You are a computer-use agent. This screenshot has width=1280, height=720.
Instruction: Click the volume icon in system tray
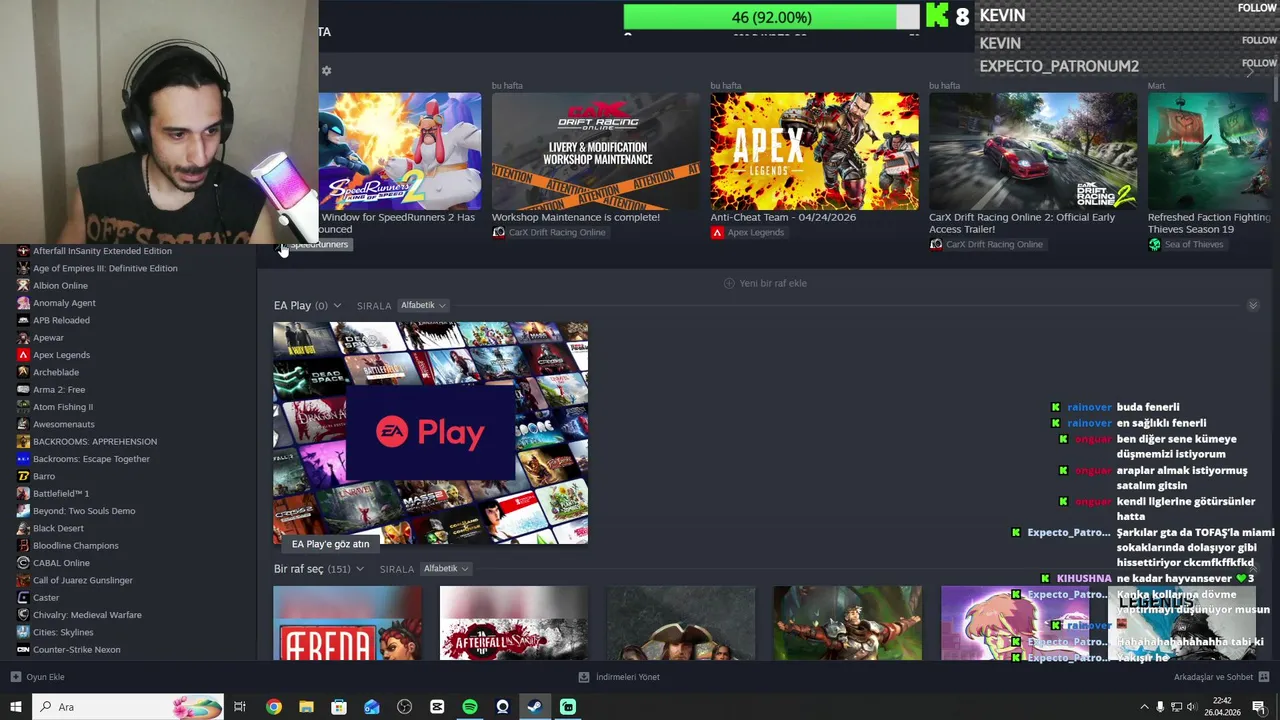click(x=1191, y=707)
